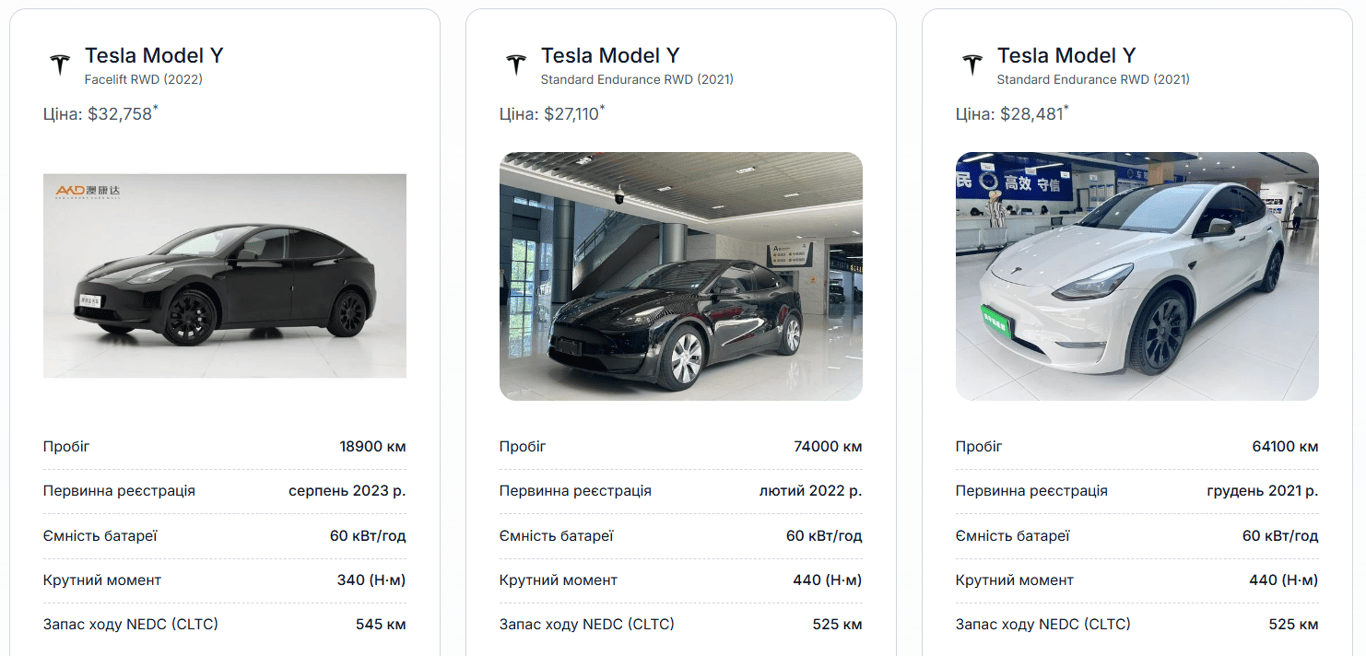Click Tesla Model Y title above $28,481 price
This screenshot has height=656, width=1366.
[x=1066, y=55]
